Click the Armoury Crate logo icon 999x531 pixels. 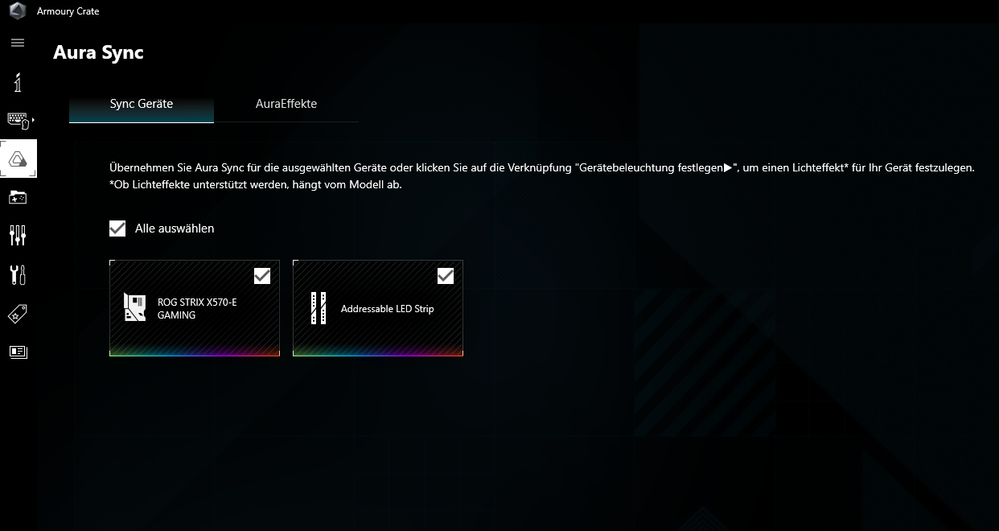coord(17,11)
